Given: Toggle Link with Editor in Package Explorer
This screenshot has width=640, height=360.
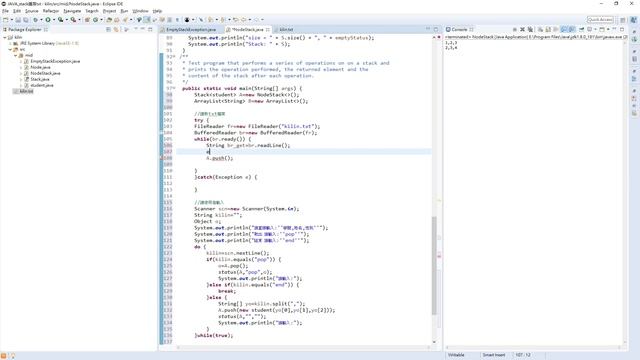Looking at the screenshot, I should (x=116, y=29).
